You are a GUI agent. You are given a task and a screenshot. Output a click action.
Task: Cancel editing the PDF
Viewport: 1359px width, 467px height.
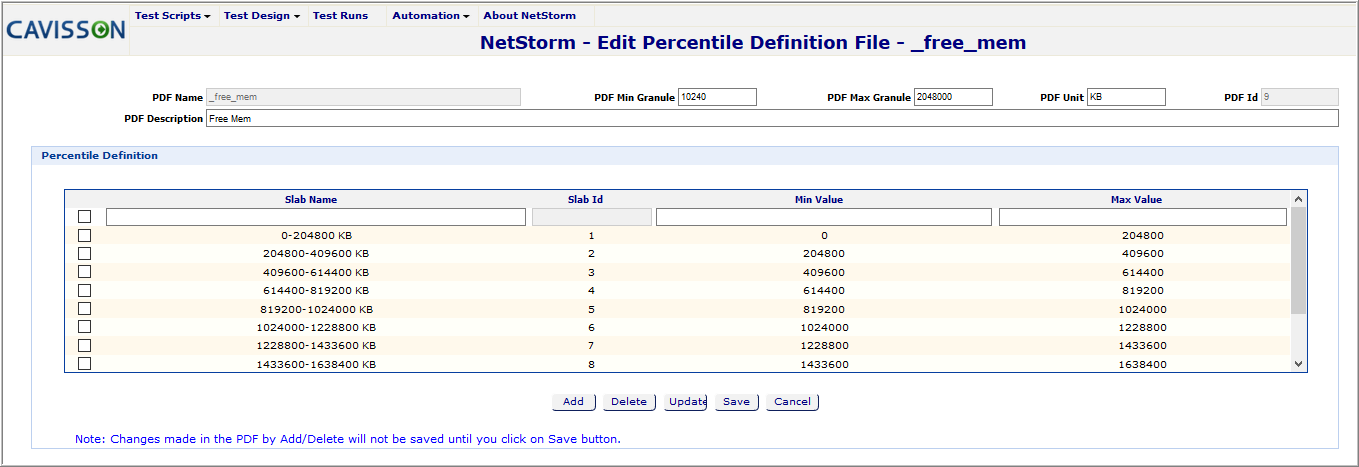pyautogui.click(x=792, y=402)
